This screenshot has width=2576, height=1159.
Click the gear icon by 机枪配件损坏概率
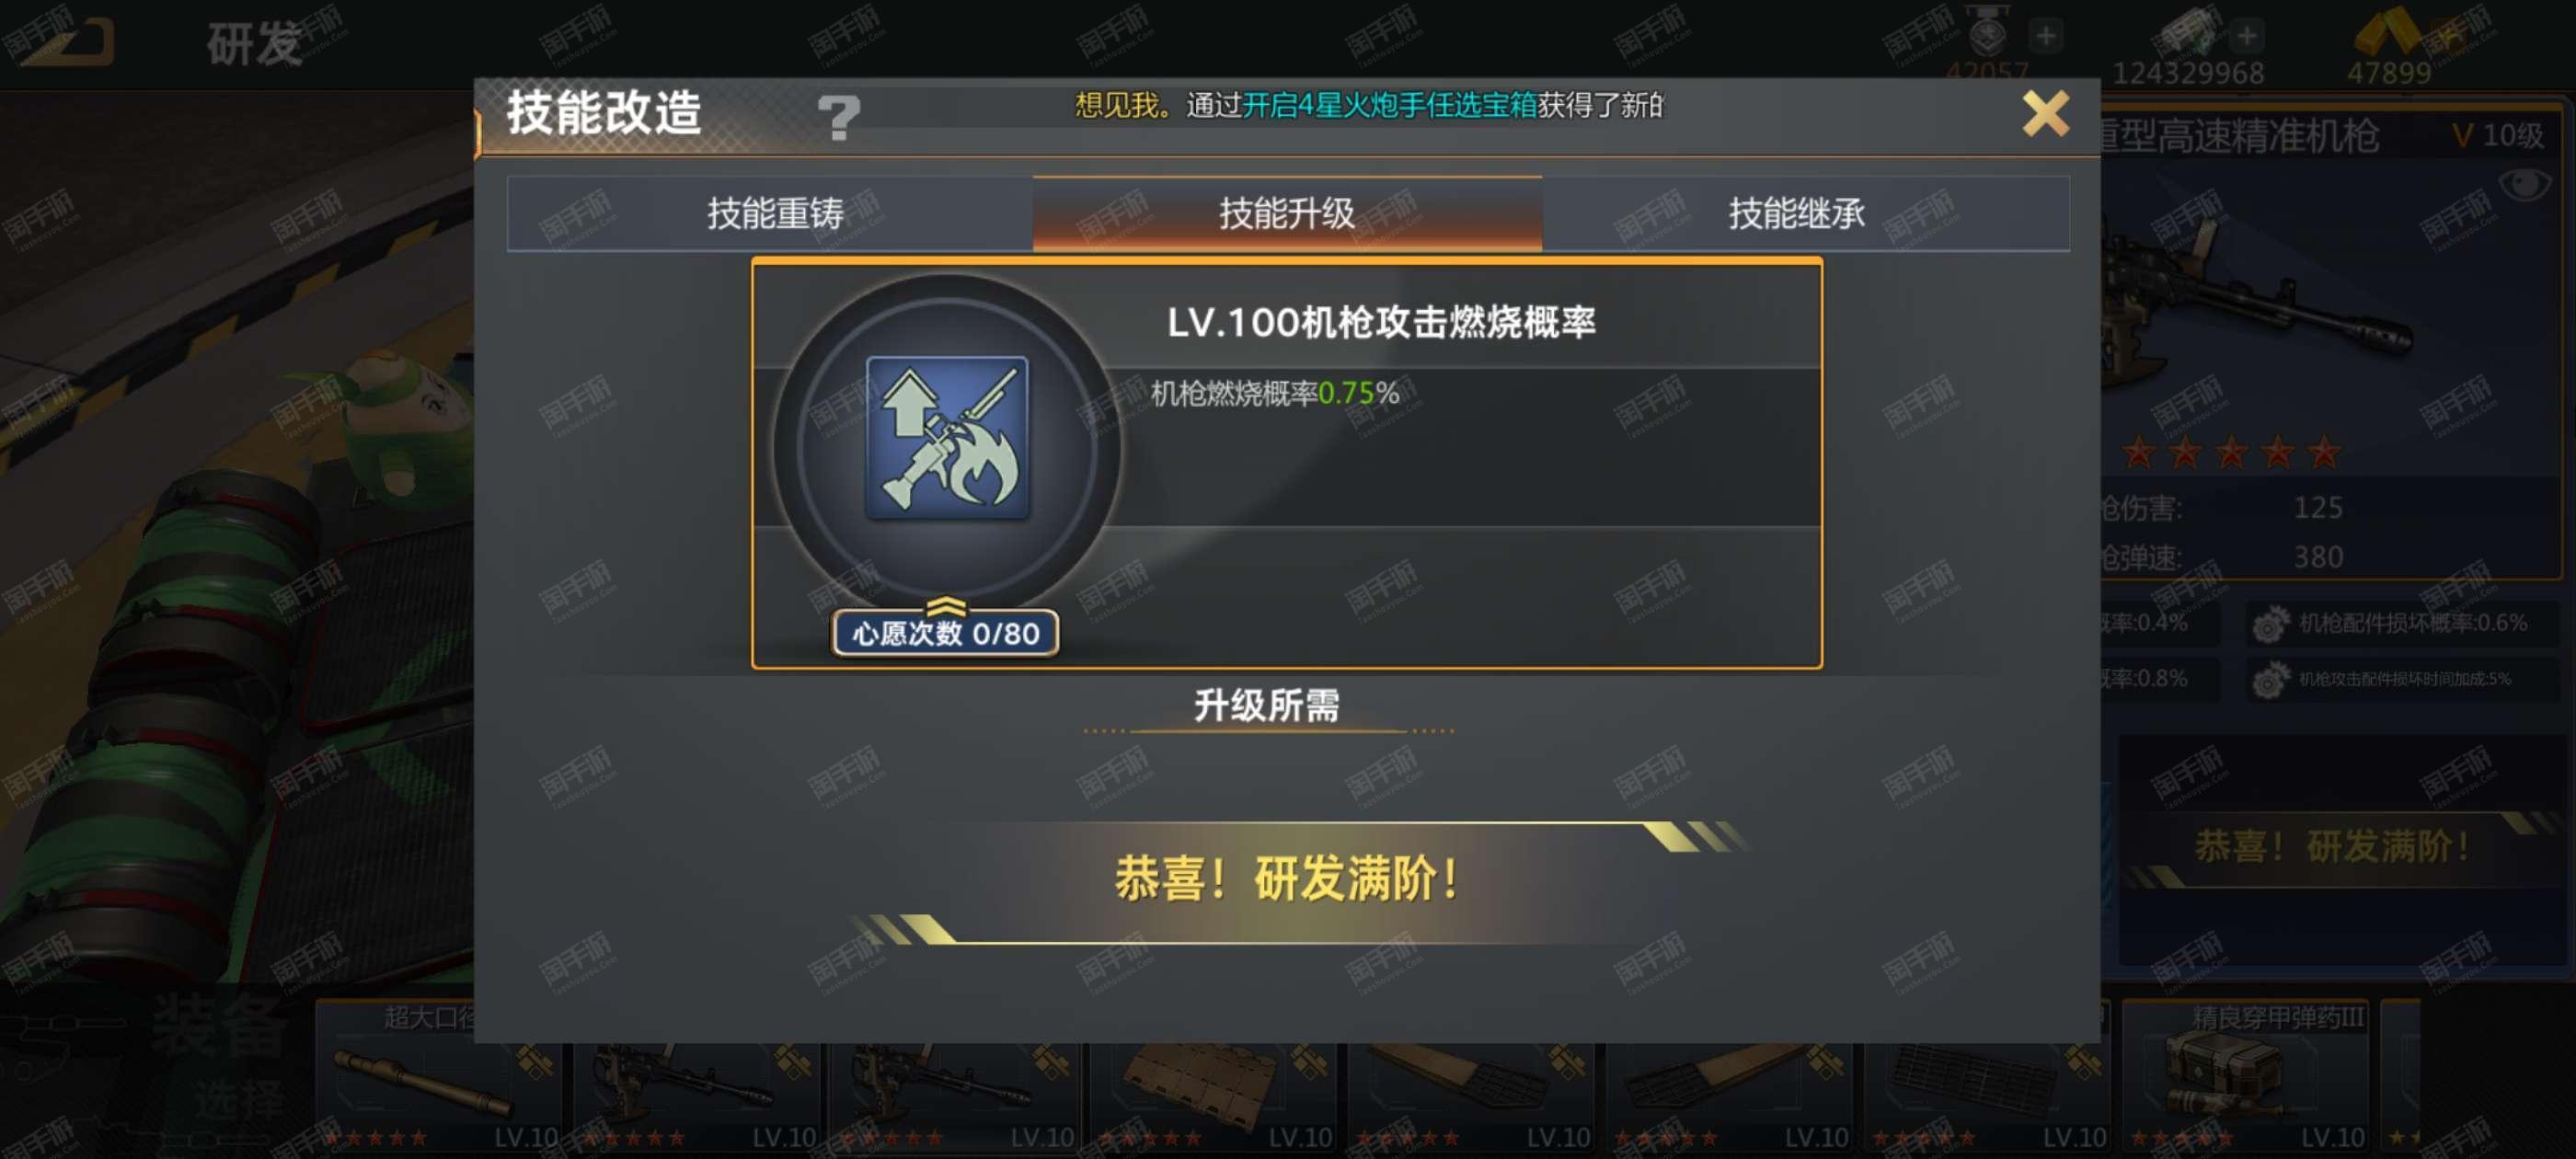pyautogui.click(x=2268, y=624)
